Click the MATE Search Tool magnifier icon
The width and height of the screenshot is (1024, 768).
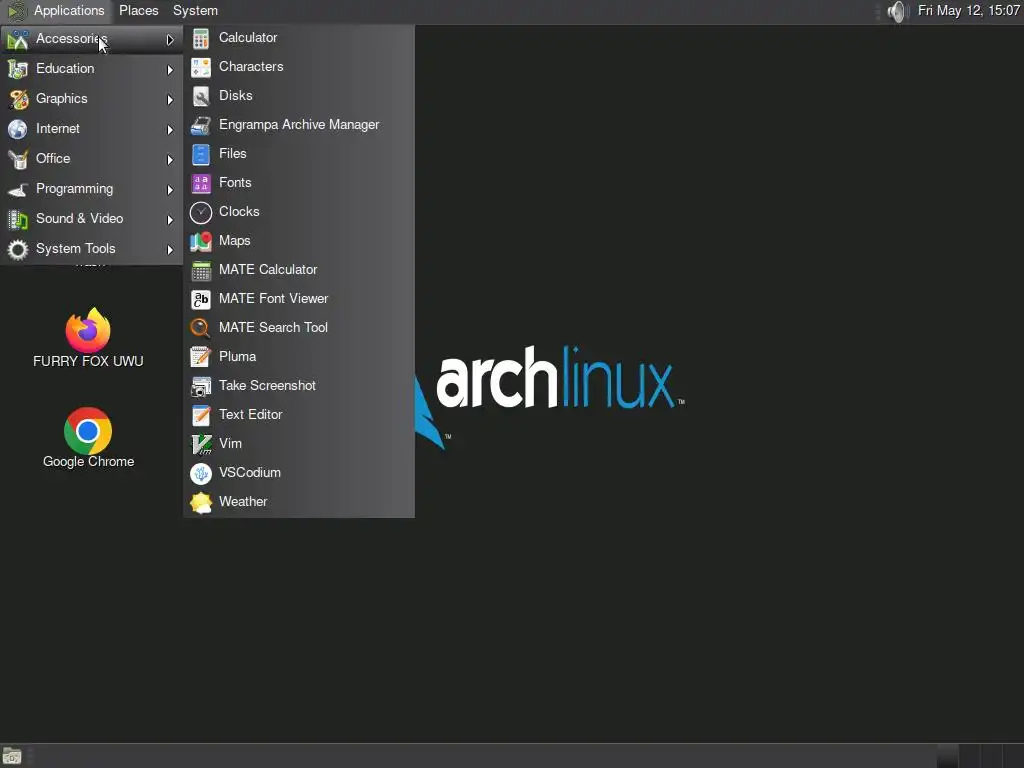[x=200, y=328]
